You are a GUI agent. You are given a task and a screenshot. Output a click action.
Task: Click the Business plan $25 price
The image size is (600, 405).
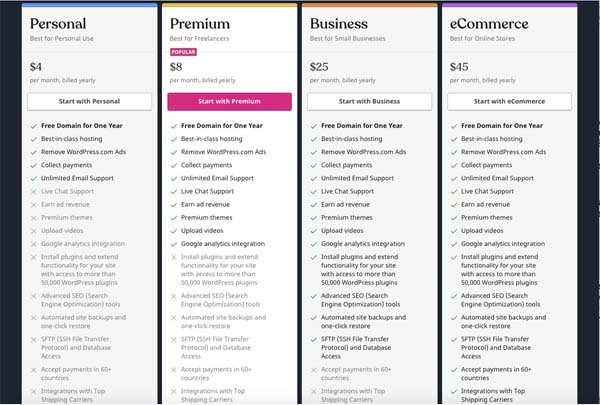pyautogui.click(x=319, y=67)
